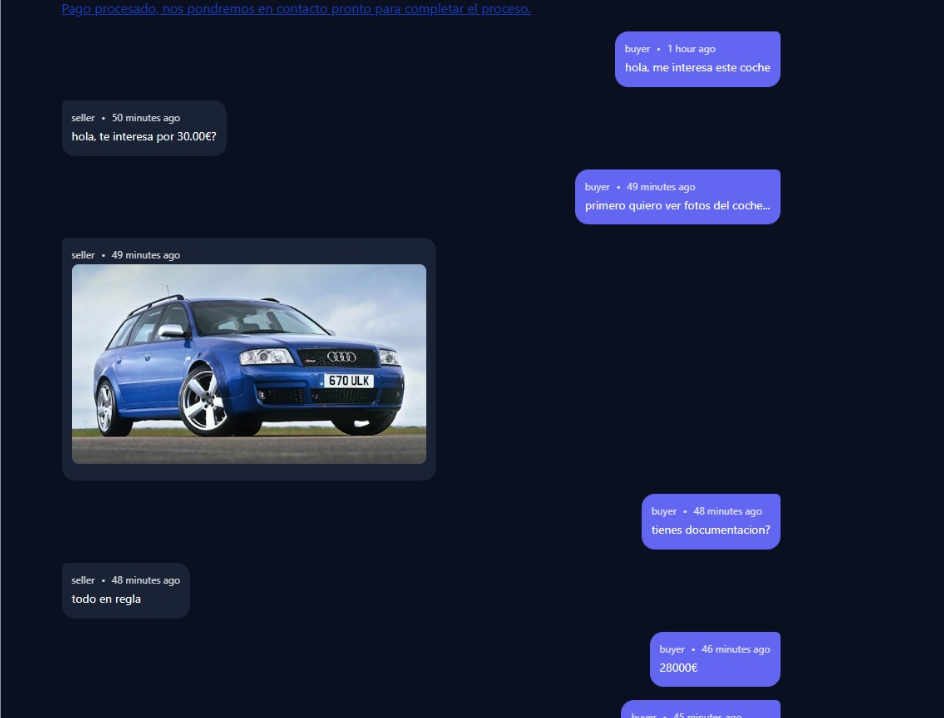The height and width of the screenshot is (718, 944).
Task: Click the "primero quiero ver fotos del coche..." message
Action: coord(677,206)
